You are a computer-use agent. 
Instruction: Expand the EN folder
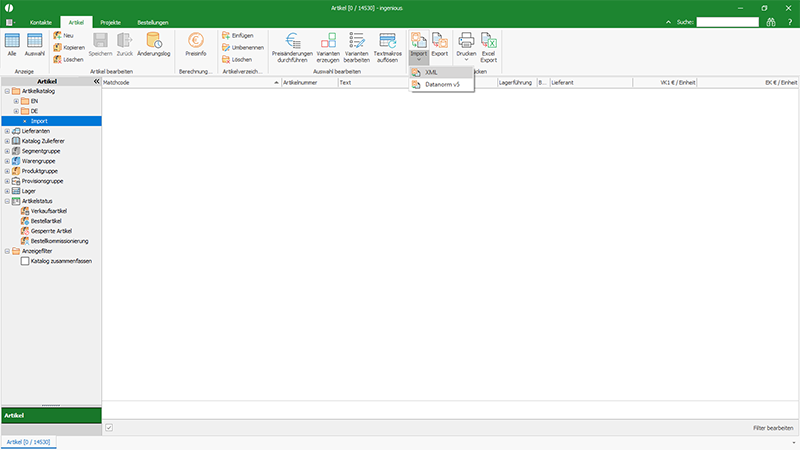tap(16, 101)
